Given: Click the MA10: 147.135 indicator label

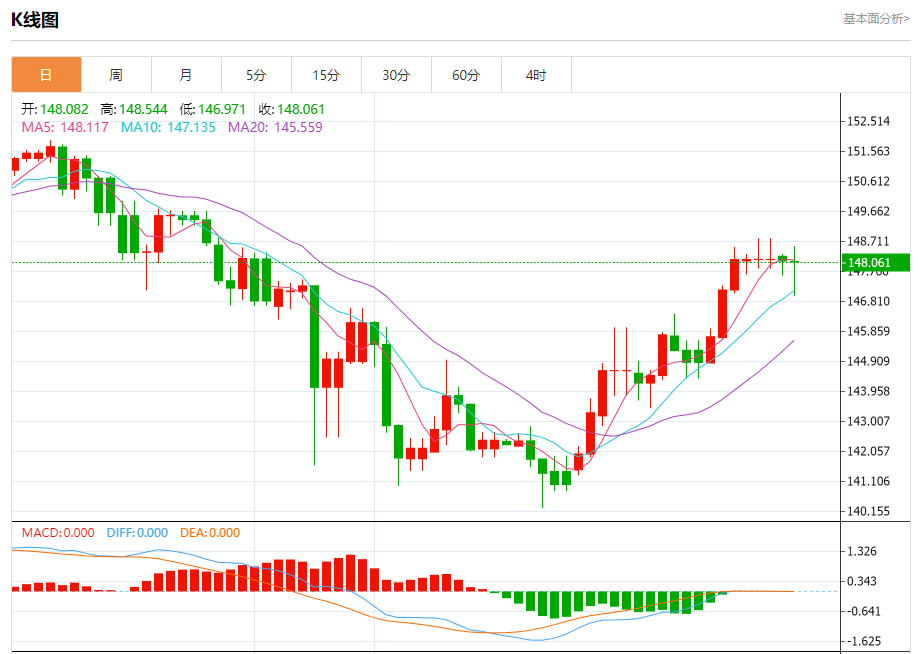Looking at the screenshot, I should coord(168,127).
